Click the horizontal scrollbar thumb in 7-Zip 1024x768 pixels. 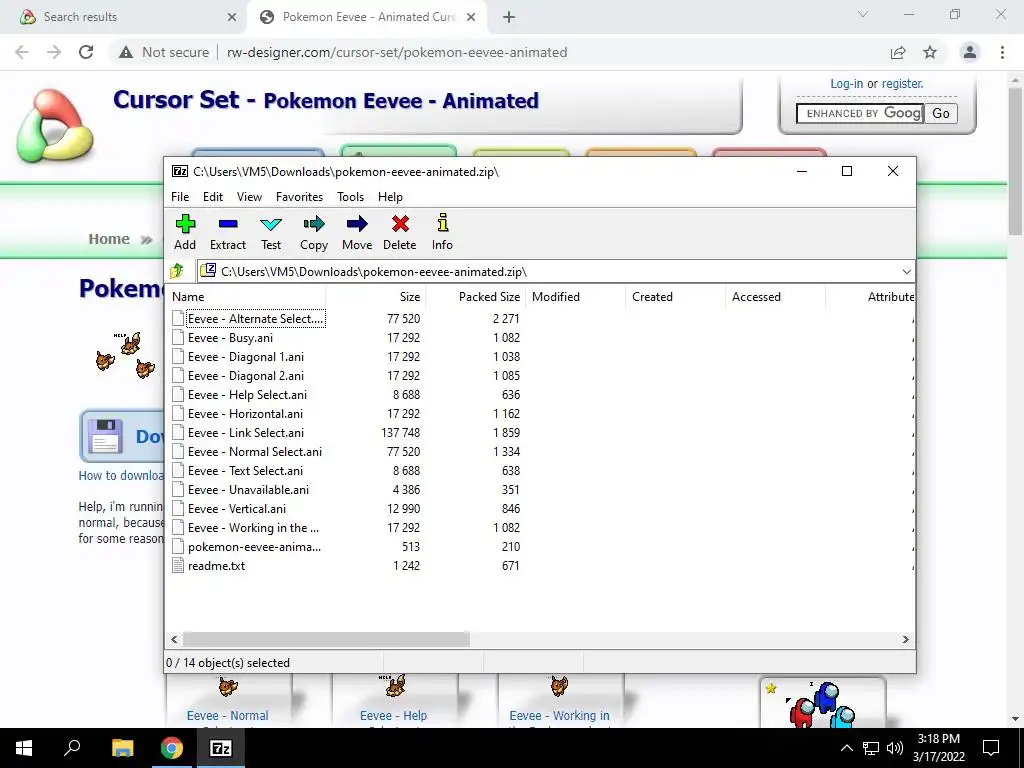click(x=326, y=639)
